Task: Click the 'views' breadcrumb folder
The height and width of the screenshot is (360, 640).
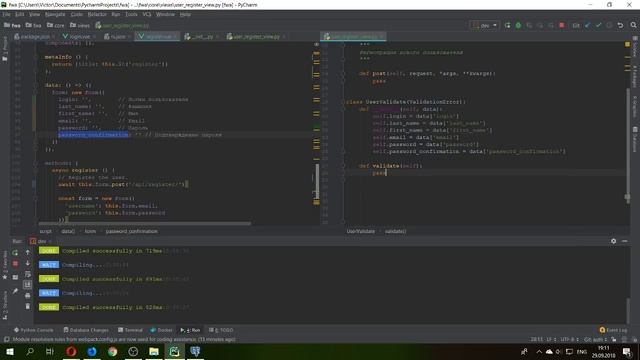Action: point(80,25)
